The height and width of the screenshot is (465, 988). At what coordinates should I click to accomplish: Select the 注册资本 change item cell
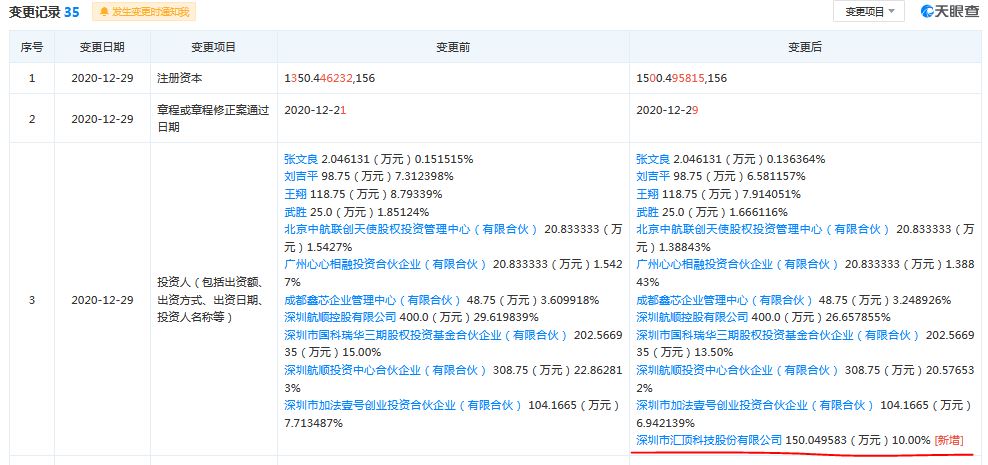click(x=214, y=79)
